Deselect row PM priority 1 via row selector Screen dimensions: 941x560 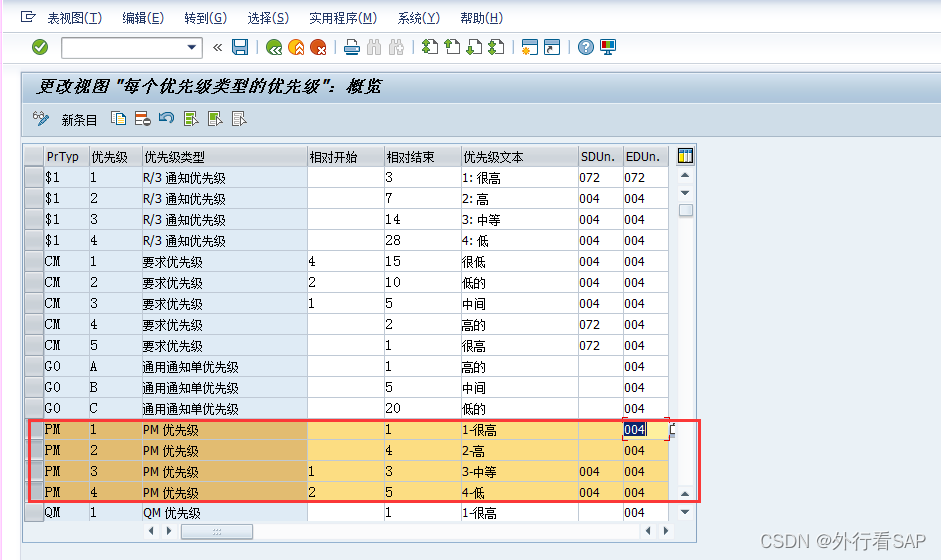point(35,429)
